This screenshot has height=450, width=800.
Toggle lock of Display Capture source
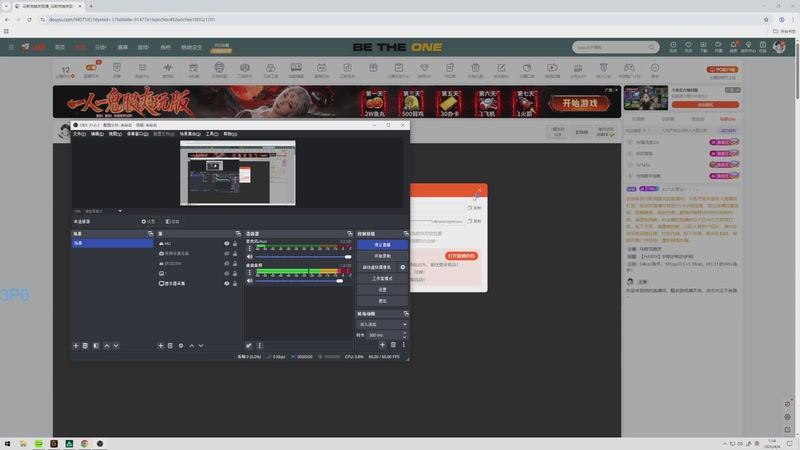235,284
